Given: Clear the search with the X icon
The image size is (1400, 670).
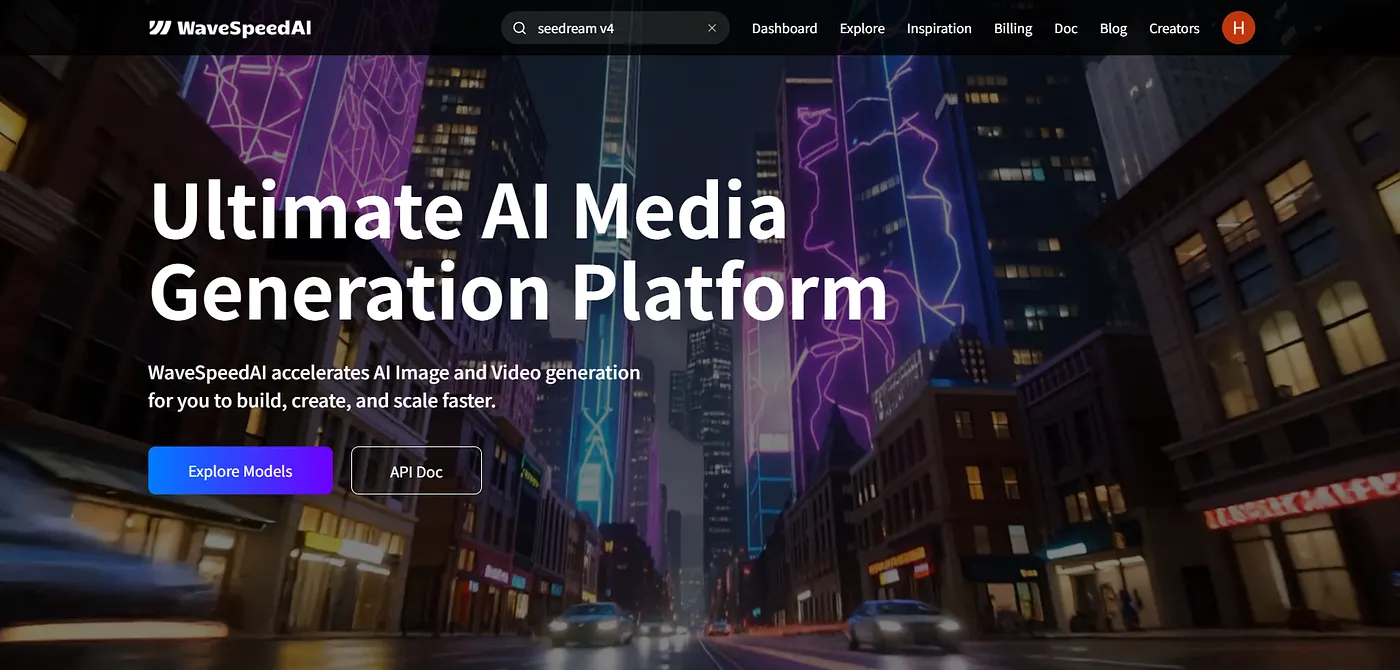Looking at the screenshot, I should [x=712, y=28].
